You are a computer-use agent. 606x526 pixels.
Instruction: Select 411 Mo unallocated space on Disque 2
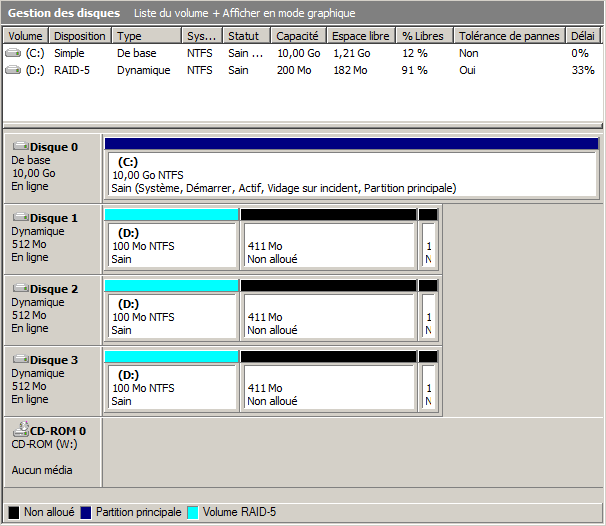pyautogui.click(x=328, y=316)
